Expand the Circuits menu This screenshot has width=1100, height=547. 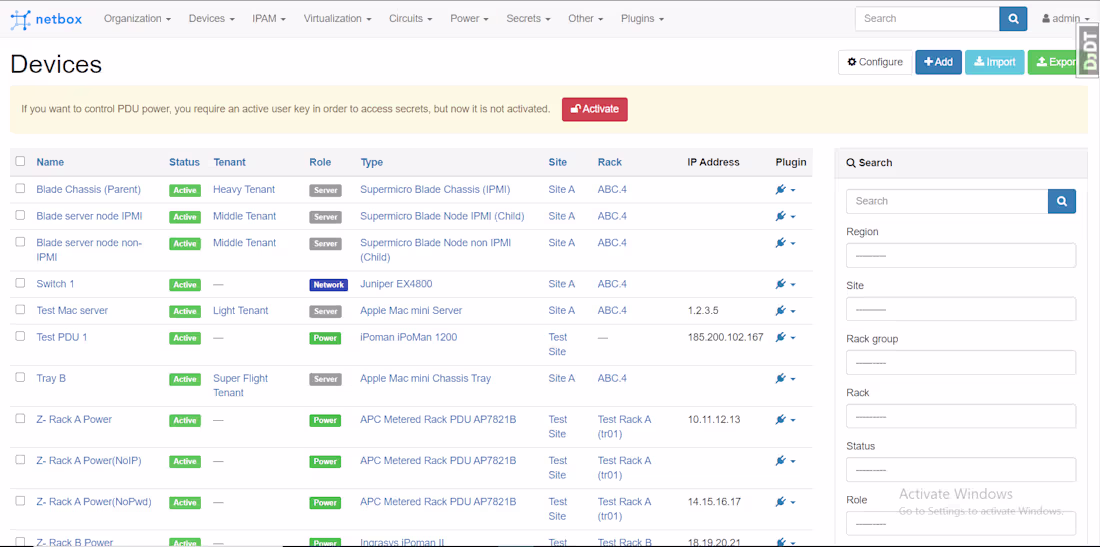coord(410,19)
